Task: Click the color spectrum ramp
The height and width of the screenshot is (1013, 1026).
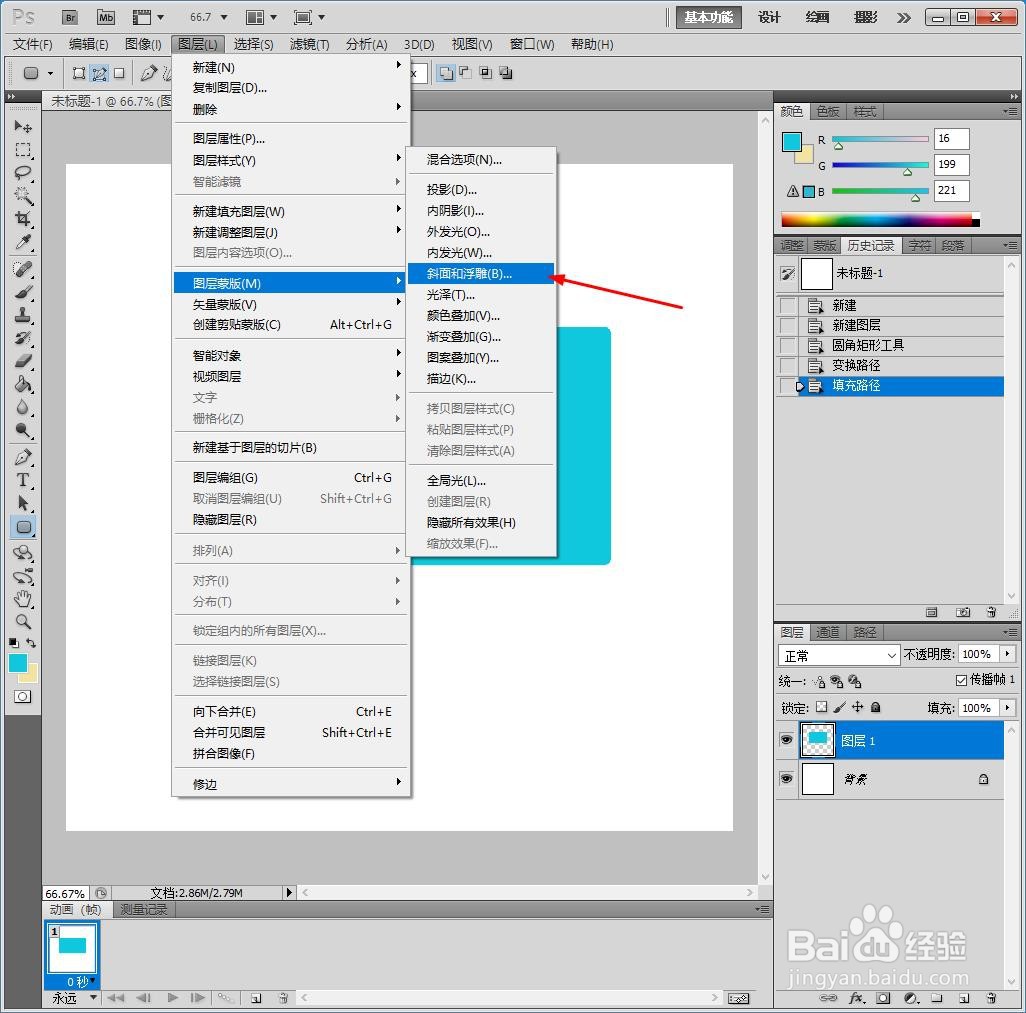Action: 880,220
